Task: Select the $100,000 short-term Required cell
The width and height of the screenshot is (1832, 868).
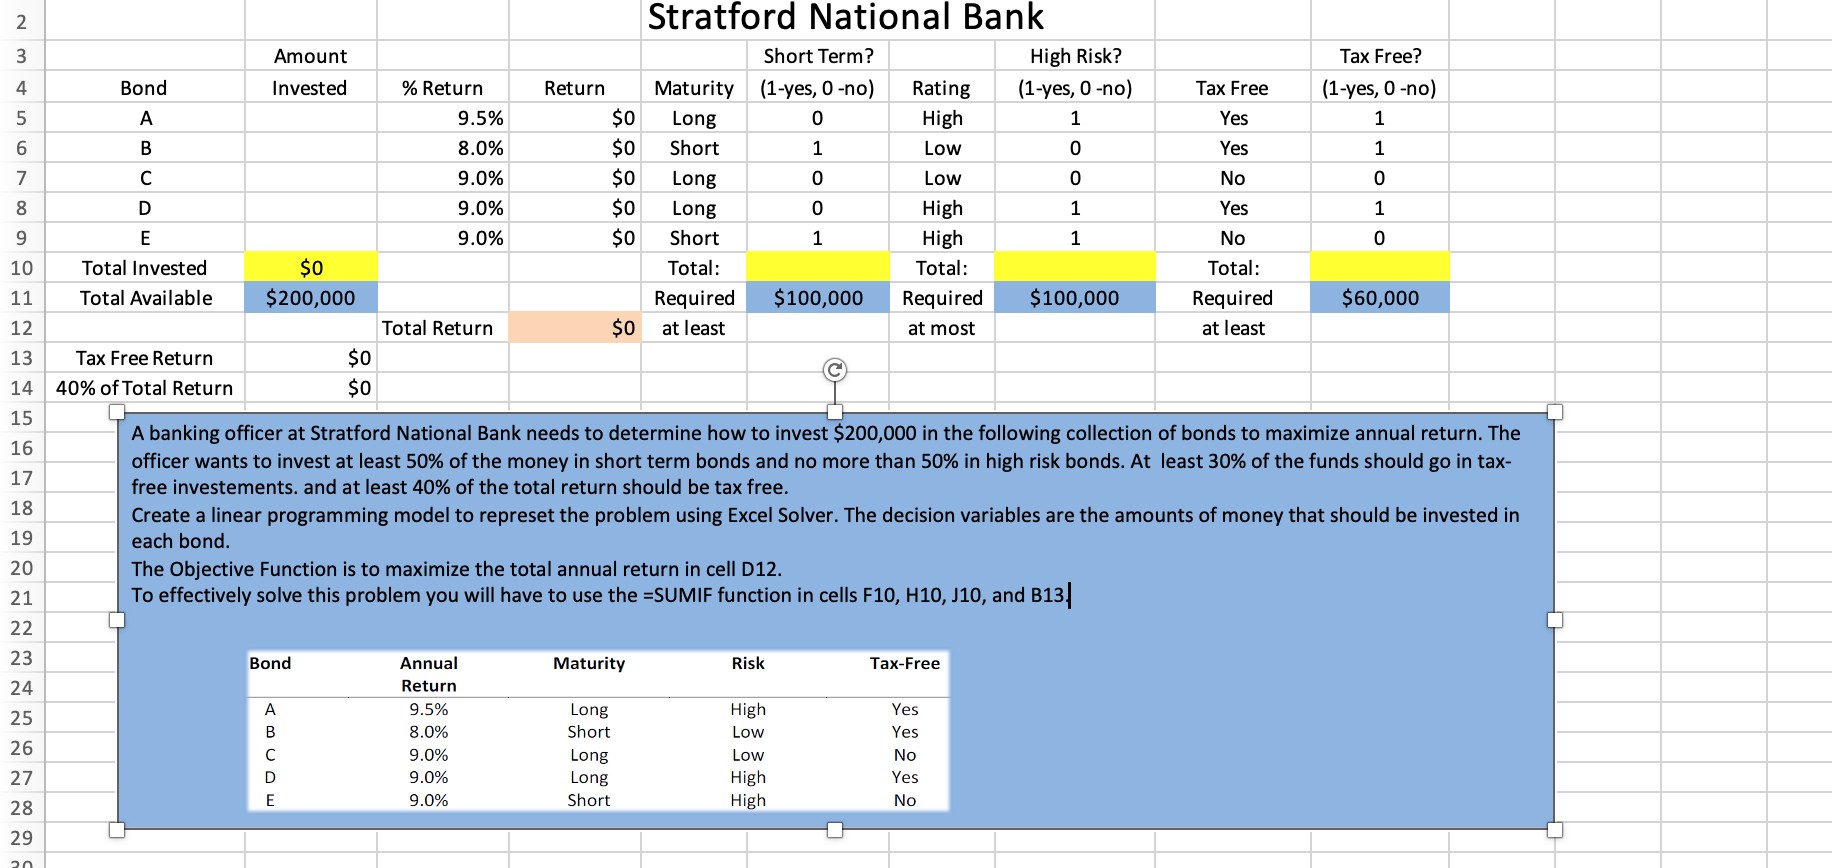Action: (x=818, y=298)
